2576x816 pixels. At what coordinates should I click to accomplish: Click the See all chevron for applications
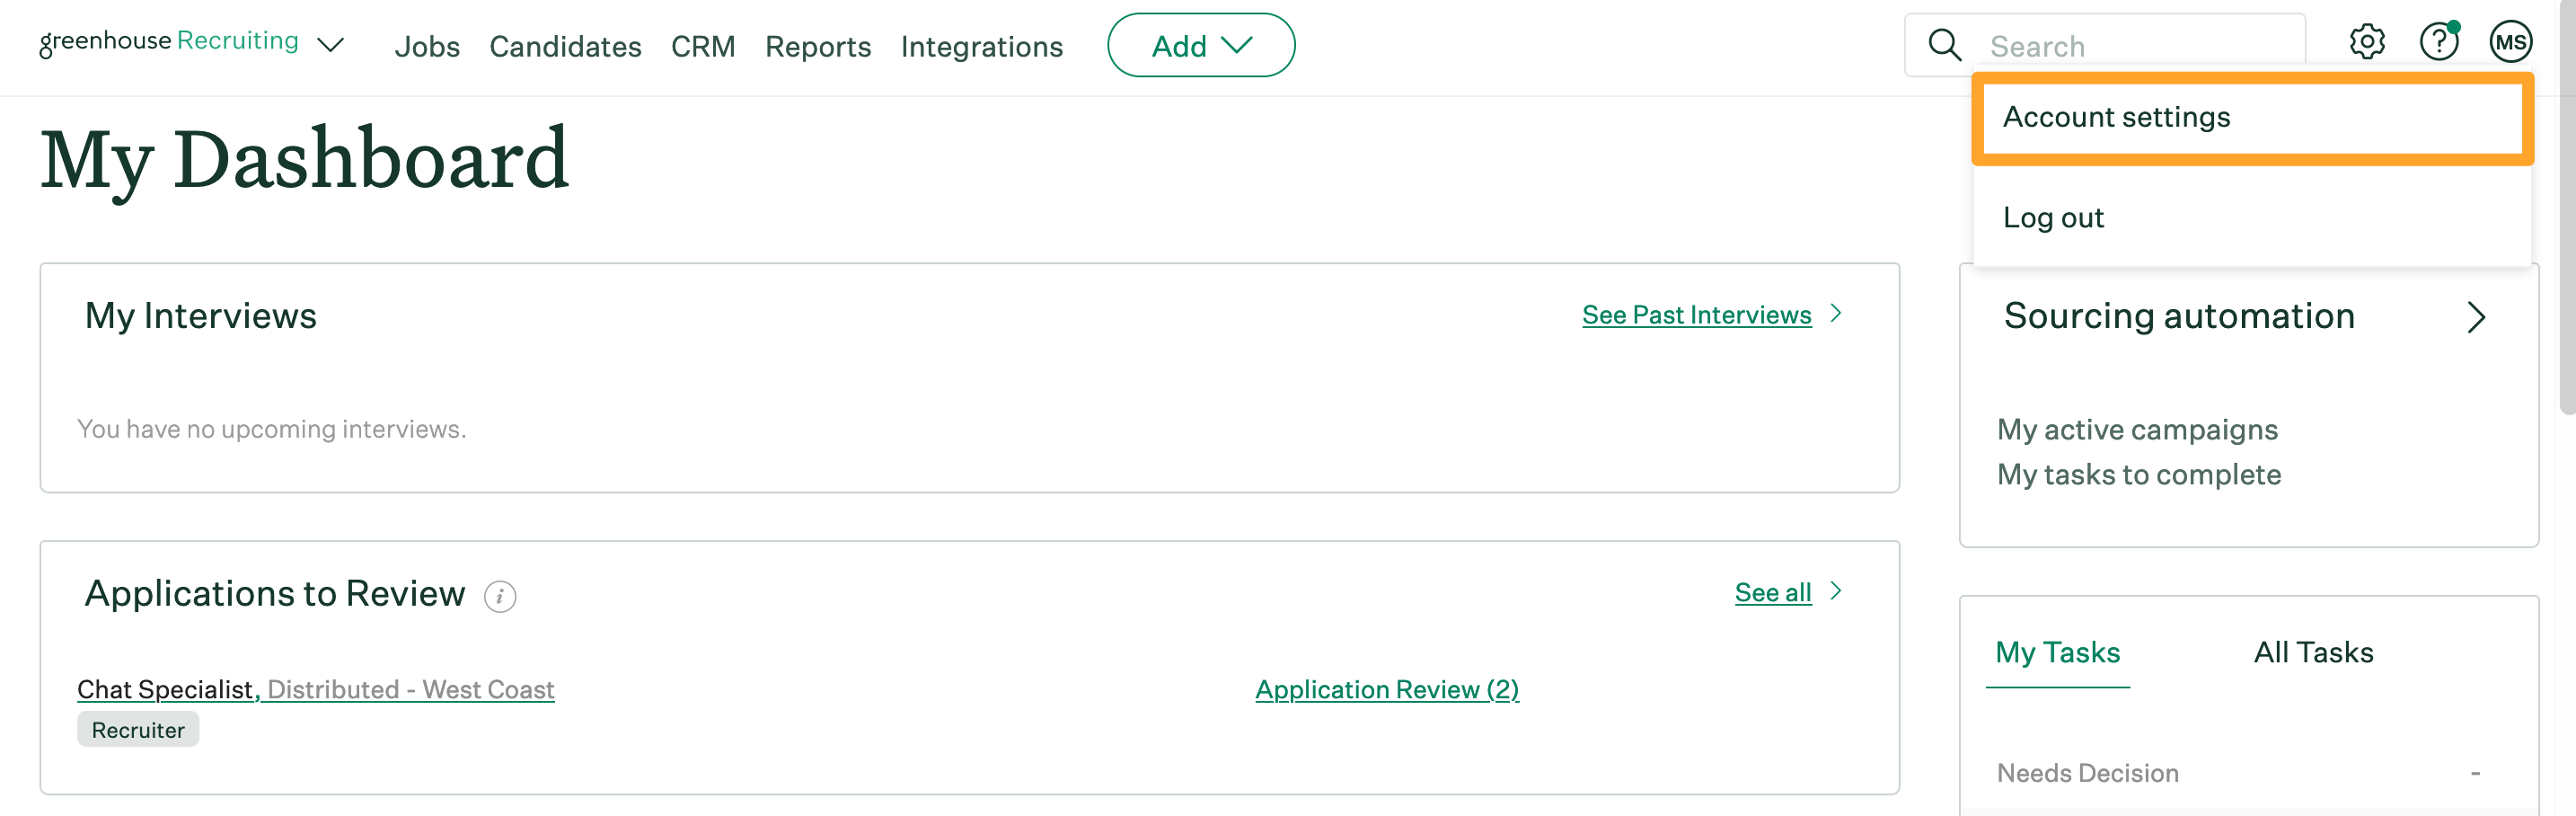pyautogui.click(x=1837, y=591)
